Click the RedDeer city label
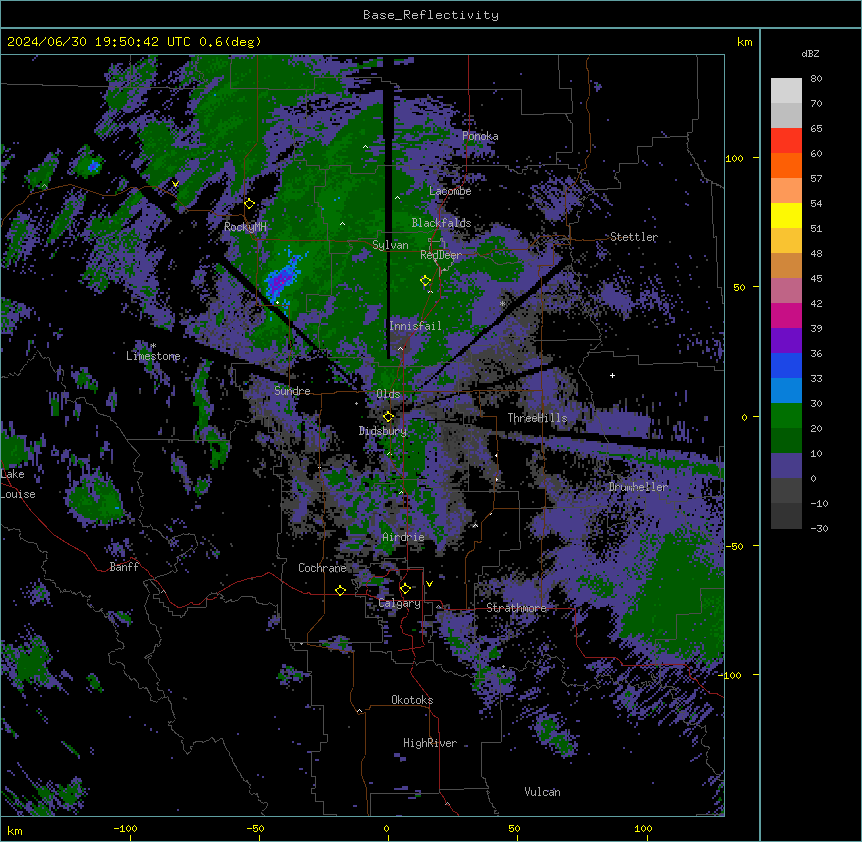The image size is (862, 842). [x=441, y=255]
